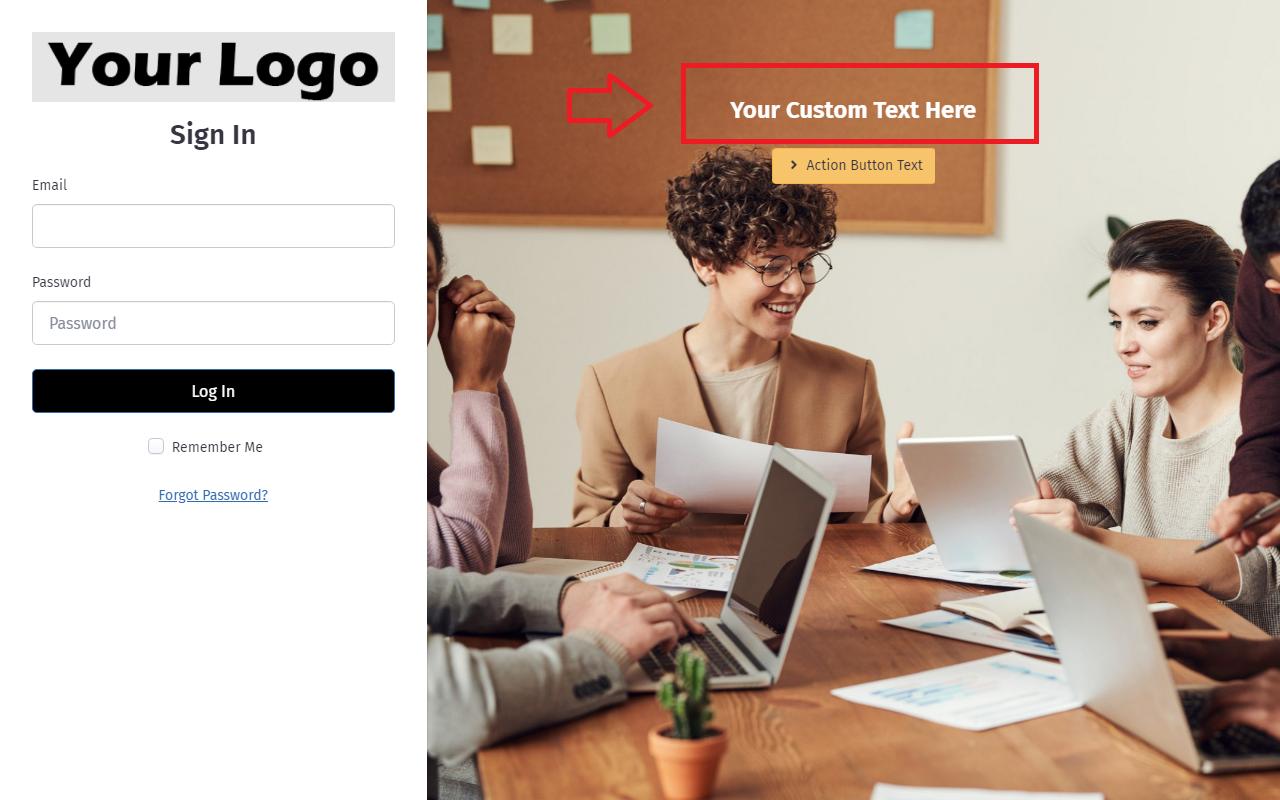Click the white paper held by woman
Screen dimensions: 1280x800
(x=761, y=466)
